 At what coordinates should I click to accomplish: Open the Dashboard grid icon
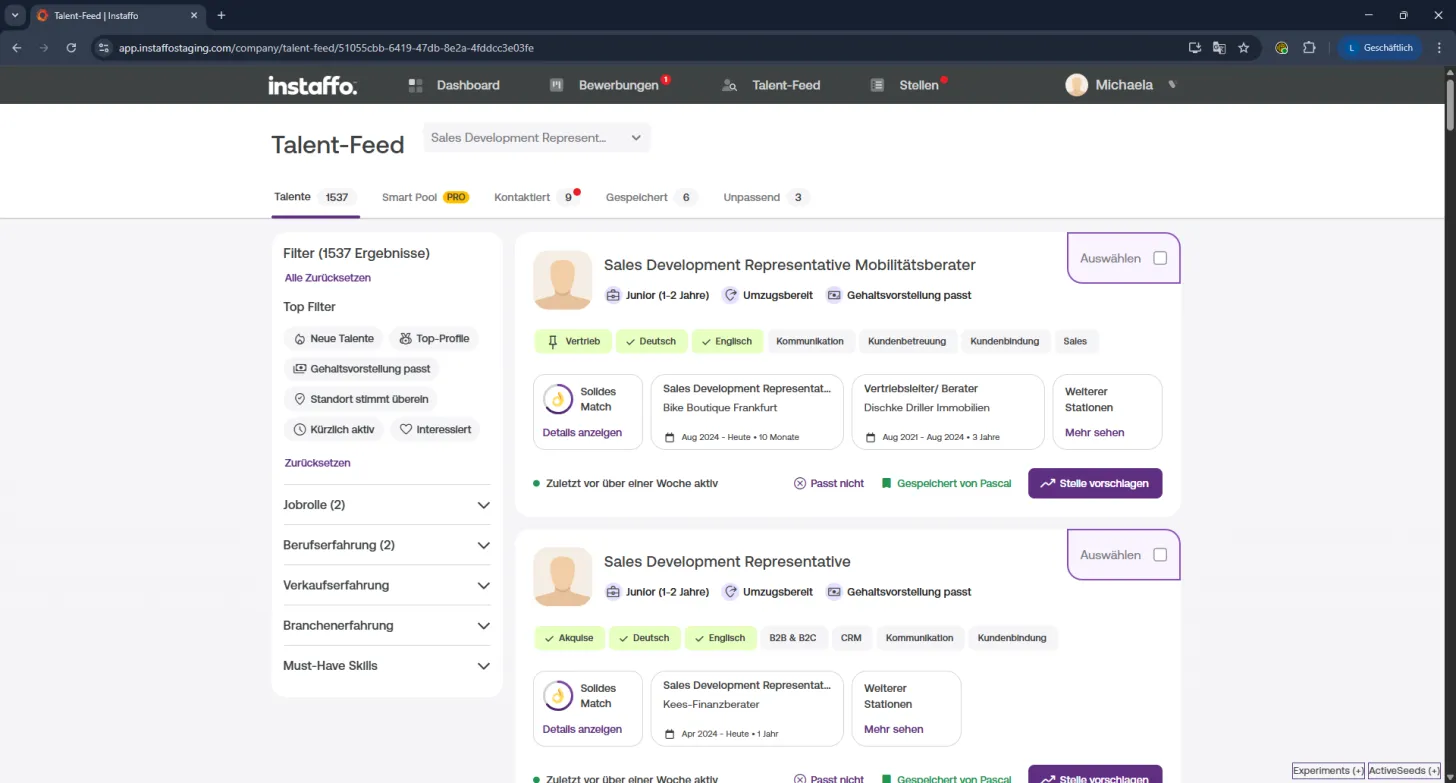[x=416, y=85]
